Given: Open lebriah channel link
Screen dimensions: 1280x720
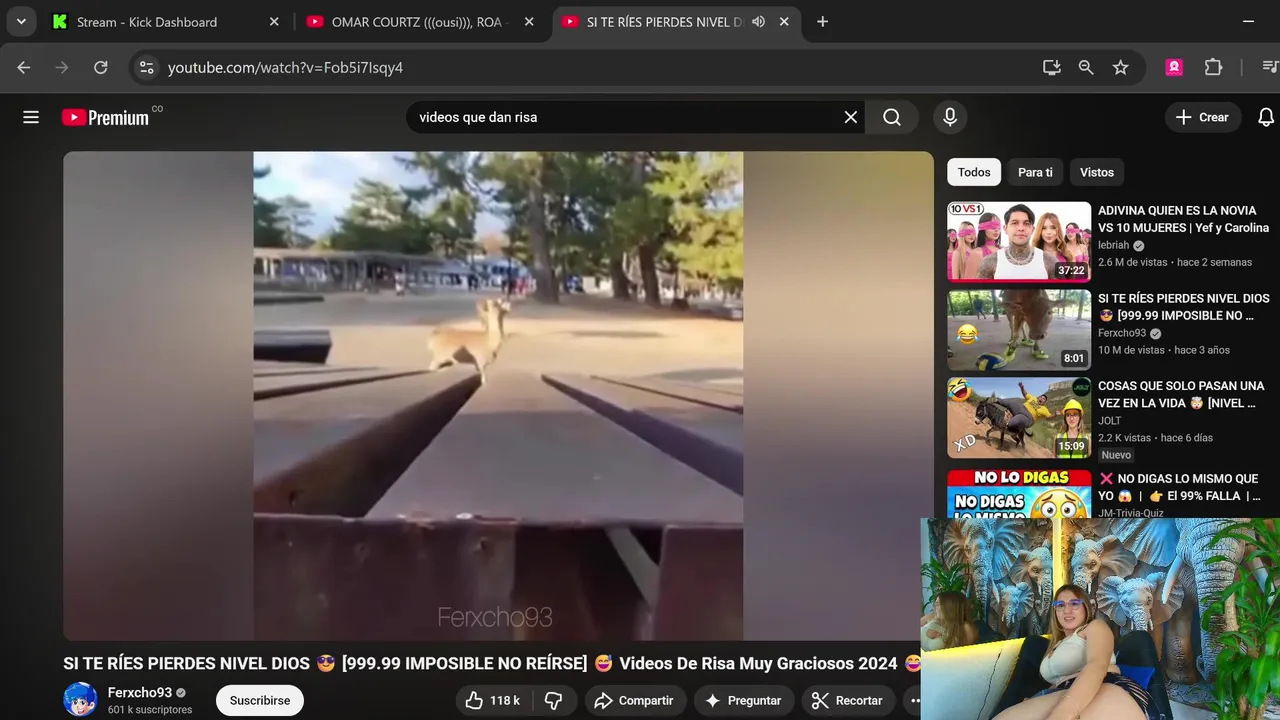Looking at the screenshot, I should pyautogui.click(x=1113, y=245).
